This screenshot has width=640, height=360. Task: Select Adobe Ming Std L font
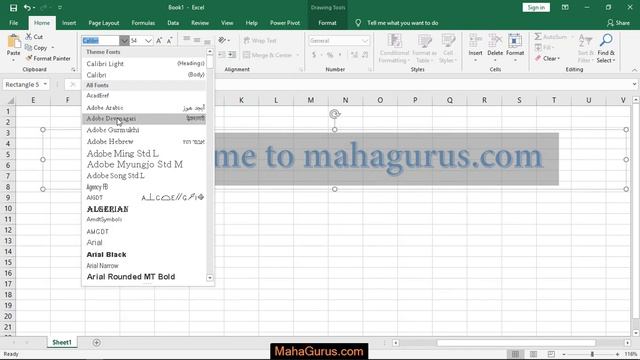(x=145, y=153)
